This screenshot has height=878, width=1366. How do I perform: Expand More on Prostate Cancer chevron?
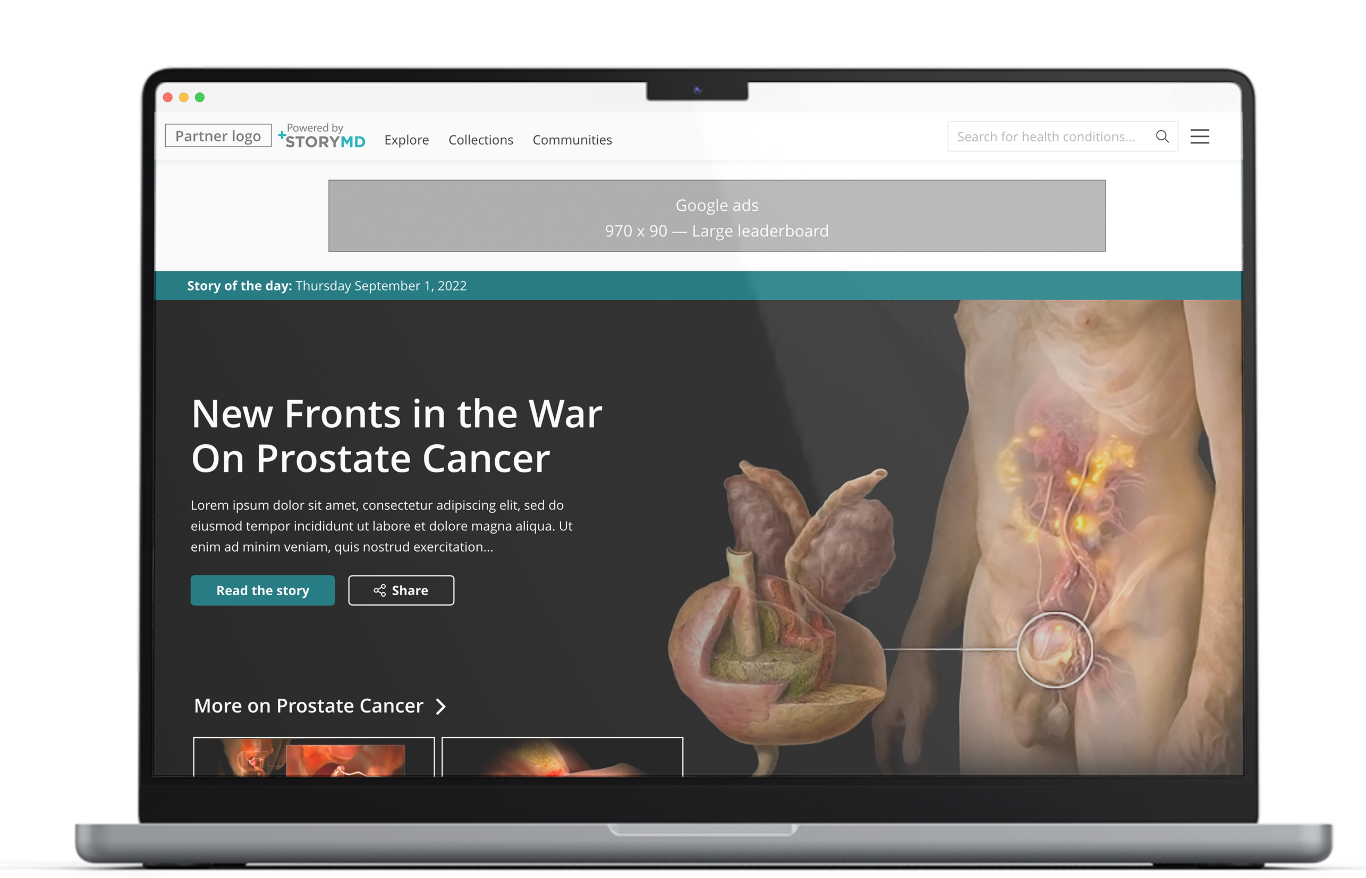441,707
